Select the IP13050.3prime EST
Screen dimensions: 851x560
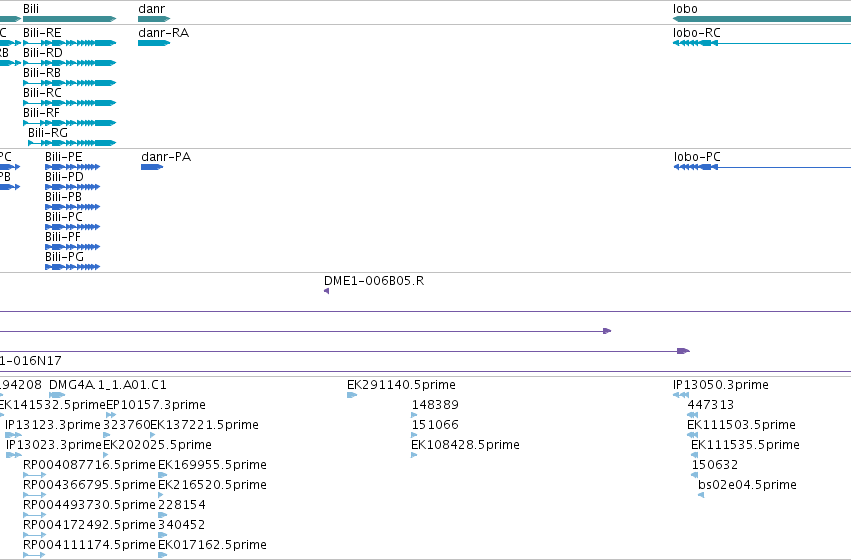(x=681, y=395)
